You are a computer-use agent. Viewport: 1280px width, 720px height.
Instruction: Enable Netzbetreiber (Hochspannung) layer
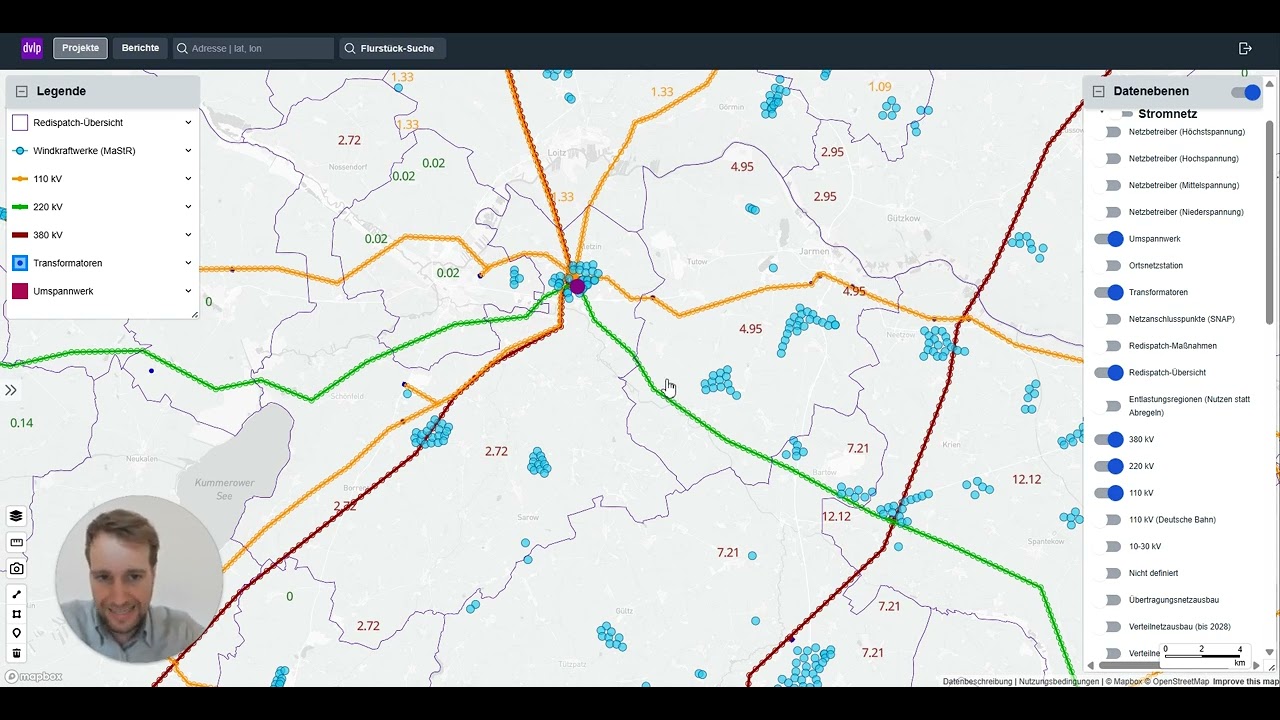1109,159
